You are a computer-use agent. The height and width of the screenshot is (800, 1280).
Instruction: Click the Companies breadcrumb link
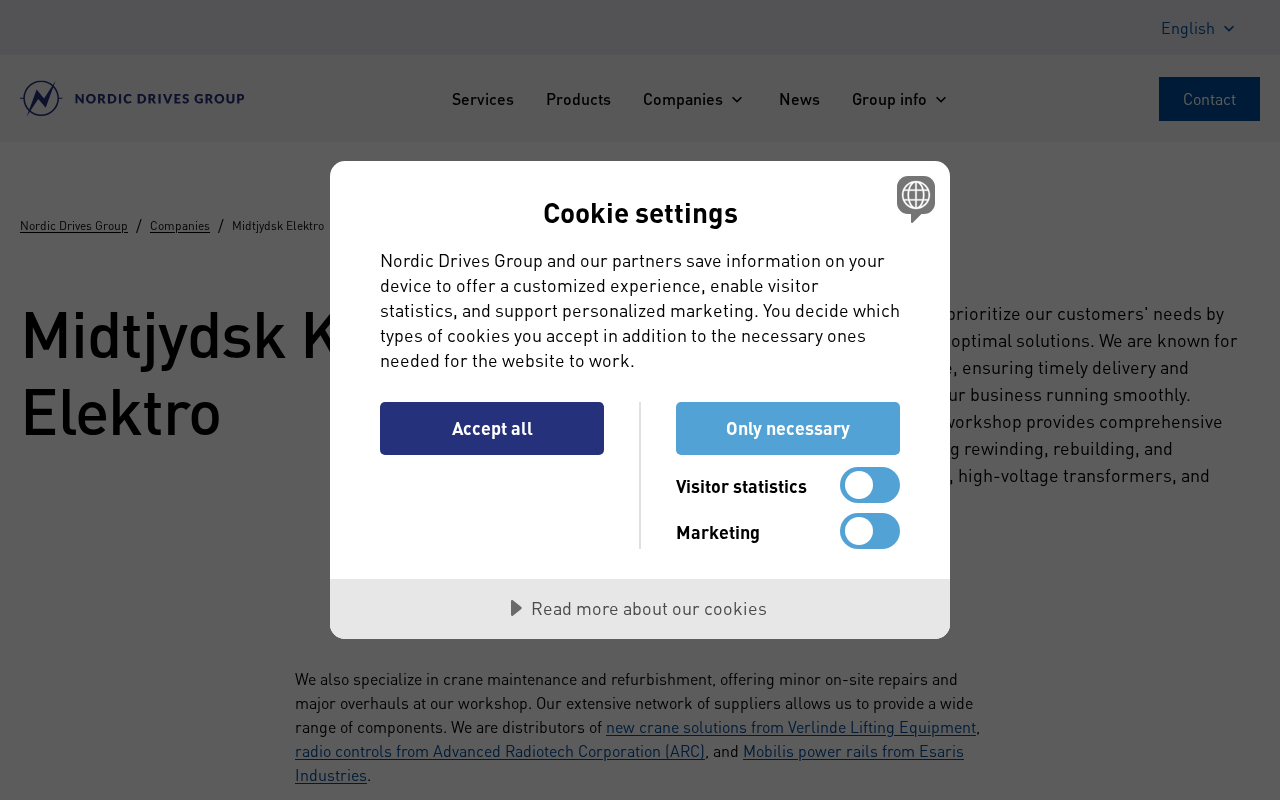tap(180, 226)
